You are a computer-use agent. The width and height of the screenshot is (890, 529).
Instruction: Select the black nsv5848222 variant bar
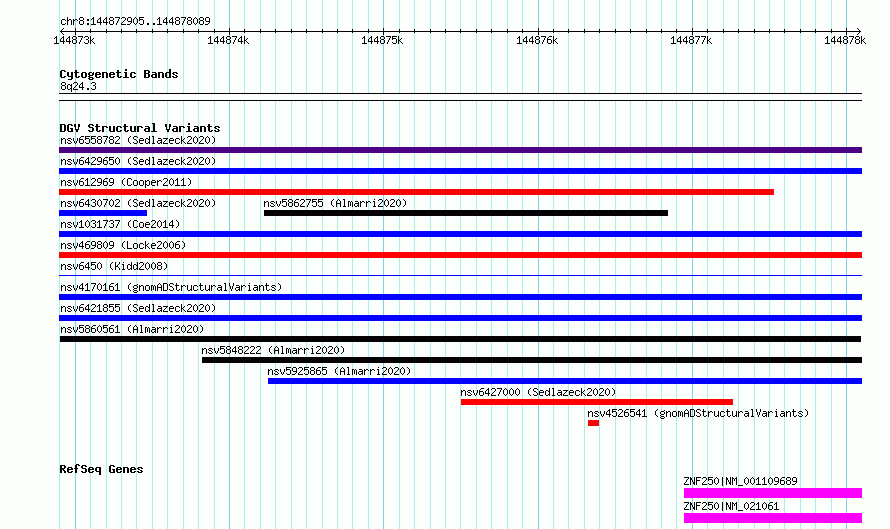coord(532,360)
